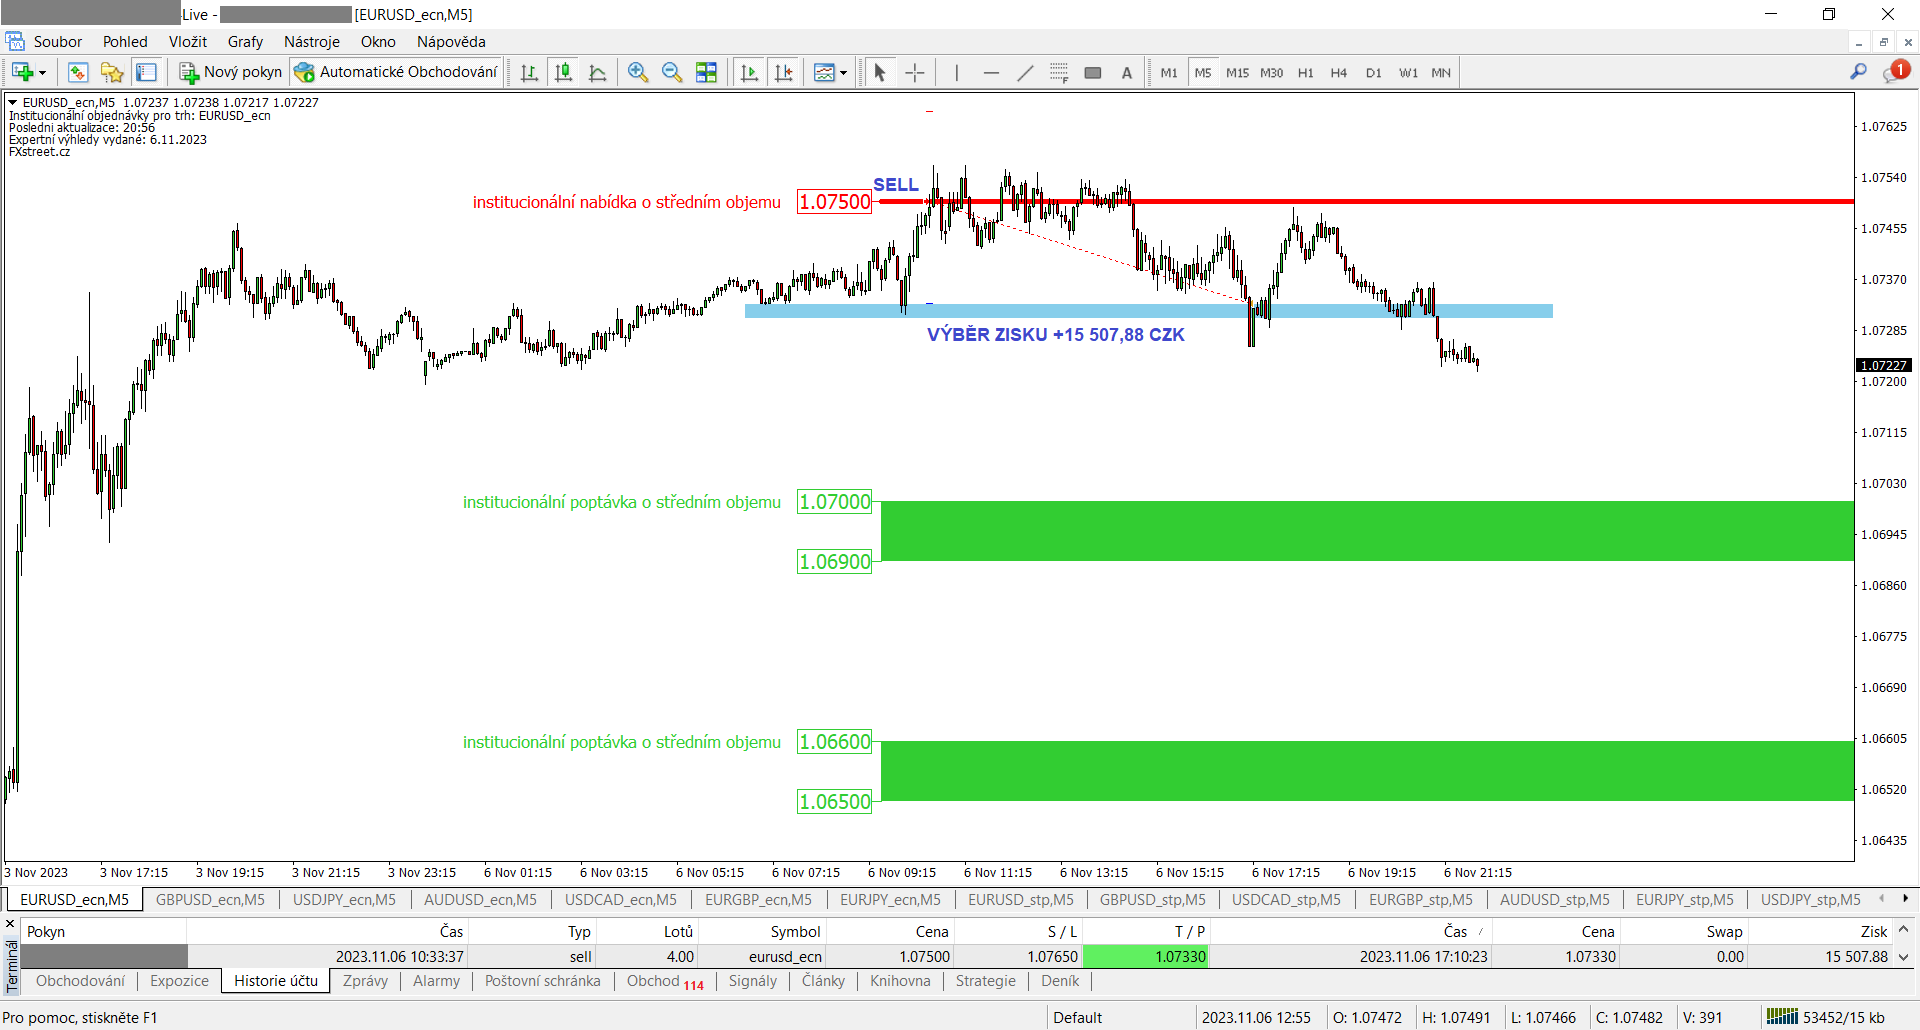1920x1030 pixels.
Task: Toggle chart auto scroll icon
Action: tap(749, 72)
